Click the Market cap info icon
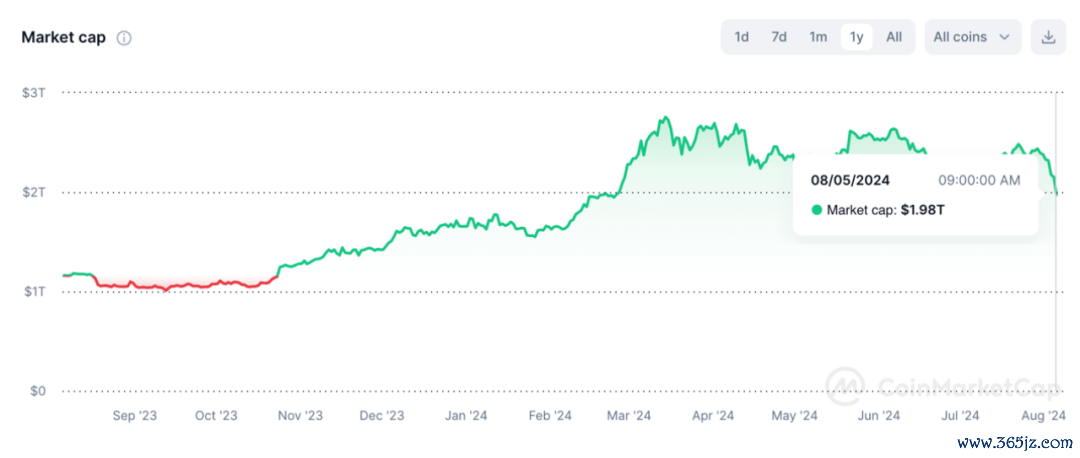 click(124, 38)
